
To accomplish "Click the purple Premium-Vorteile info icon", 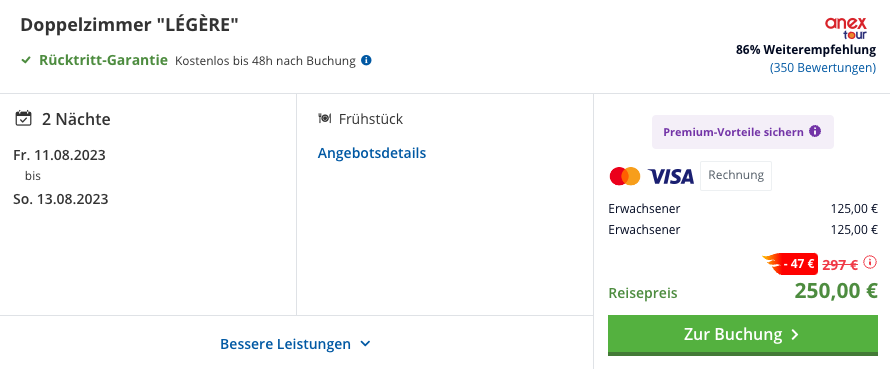I will click(815, 132).
